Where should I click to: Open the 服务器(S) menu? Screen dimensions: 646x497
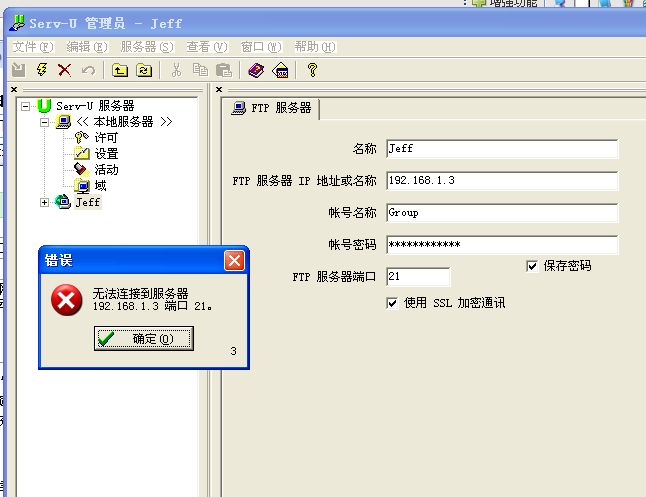147,47
